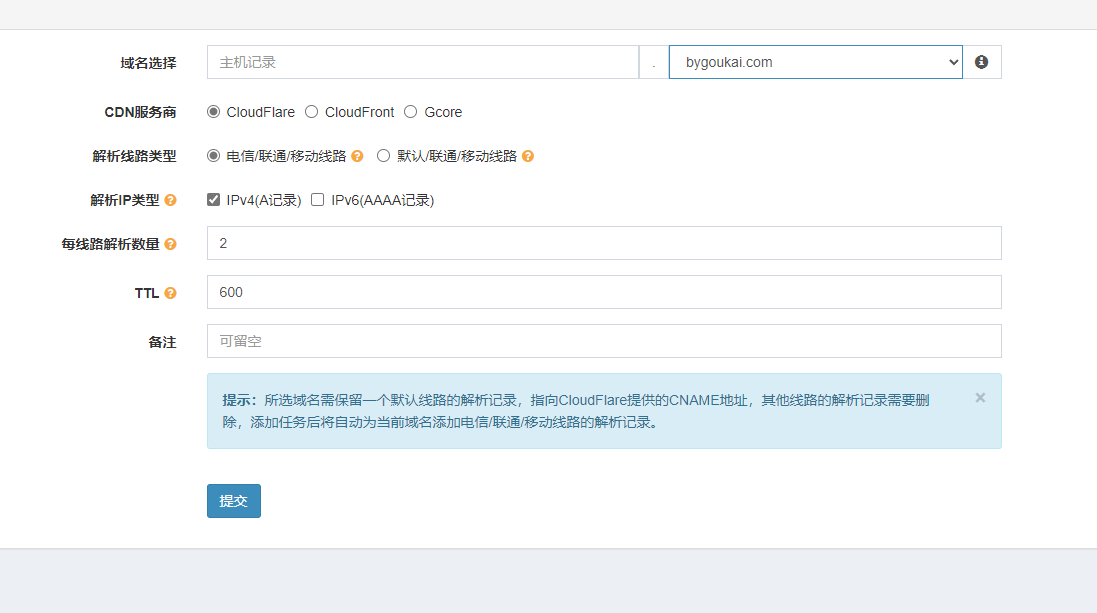
Task: Uncheck the IPv4(A记录) checkbox
Action: [213, 200]
